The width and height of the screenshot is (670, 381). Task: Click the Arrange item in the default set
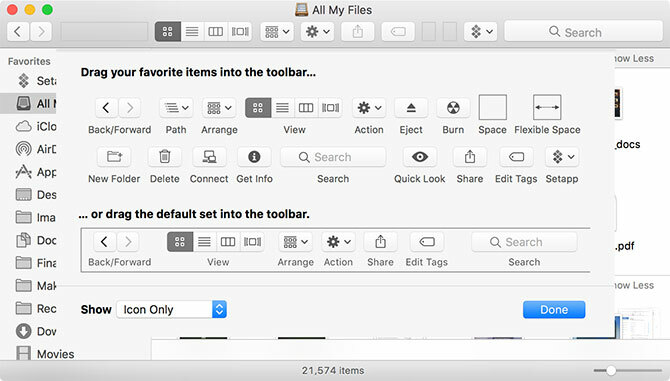(x=296, y=242)
